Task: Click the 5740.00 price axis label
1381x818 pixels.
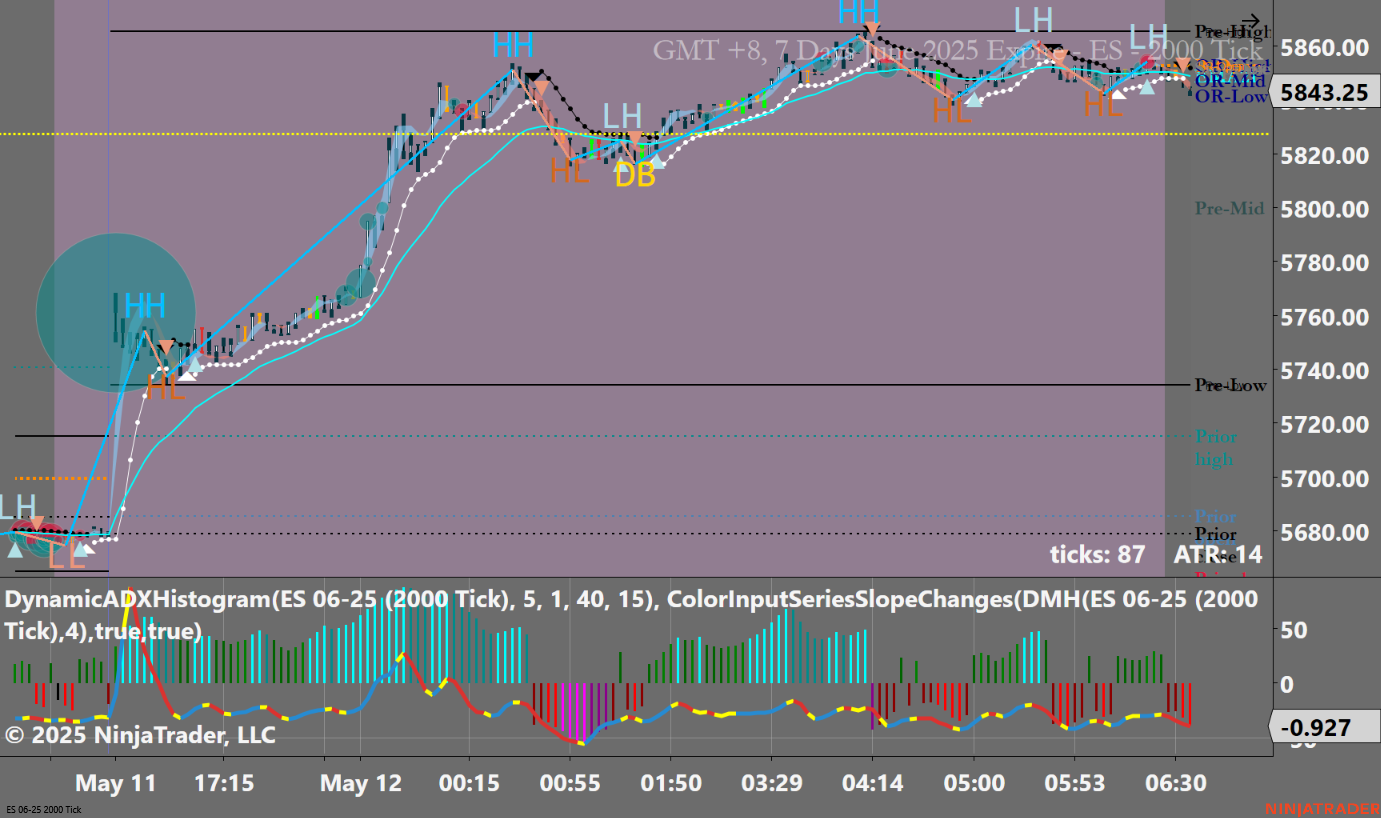Action: (x=1323, y=371)
